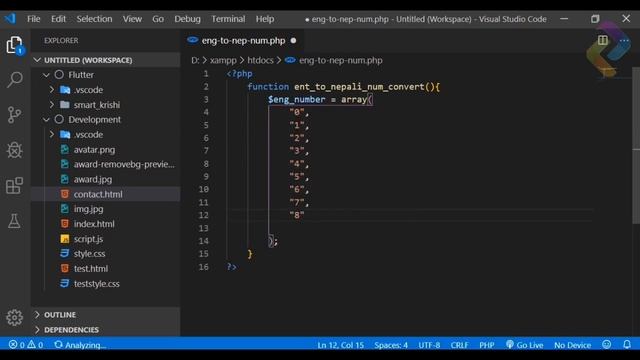Select contact.html in the explorer

[x=105, y=194]
